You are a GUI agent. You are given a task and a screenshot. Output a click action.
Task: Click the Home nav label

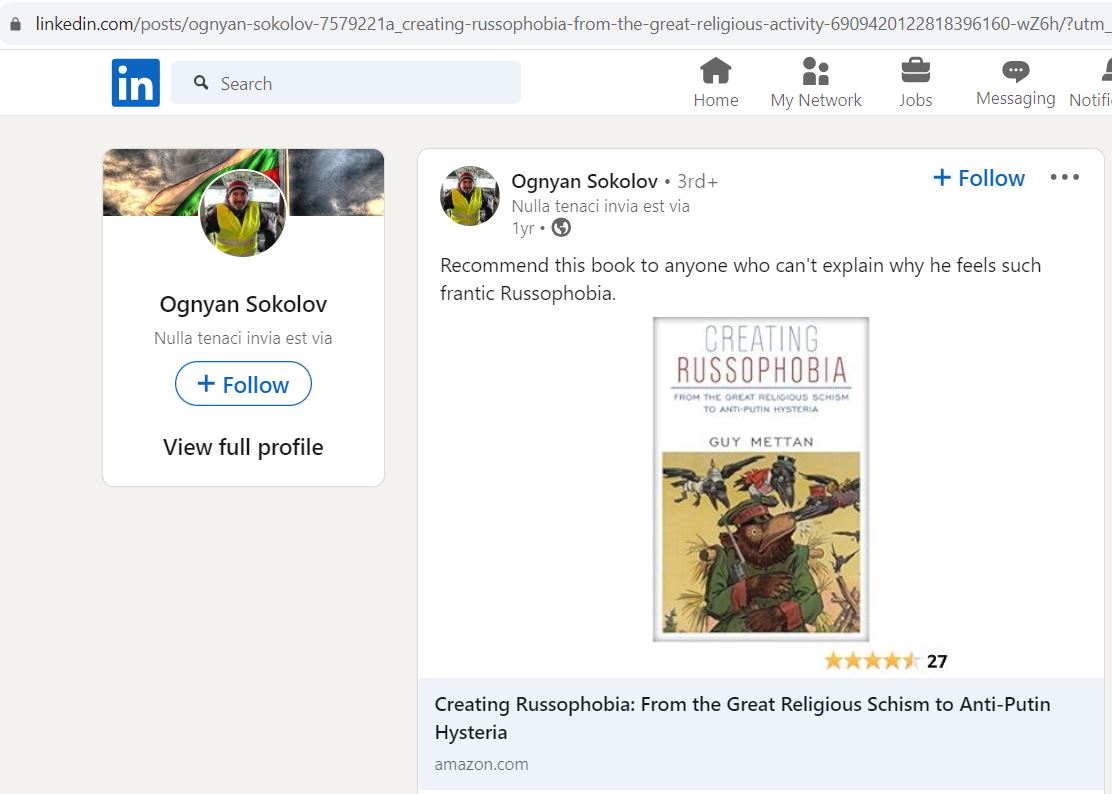[716, 100]
